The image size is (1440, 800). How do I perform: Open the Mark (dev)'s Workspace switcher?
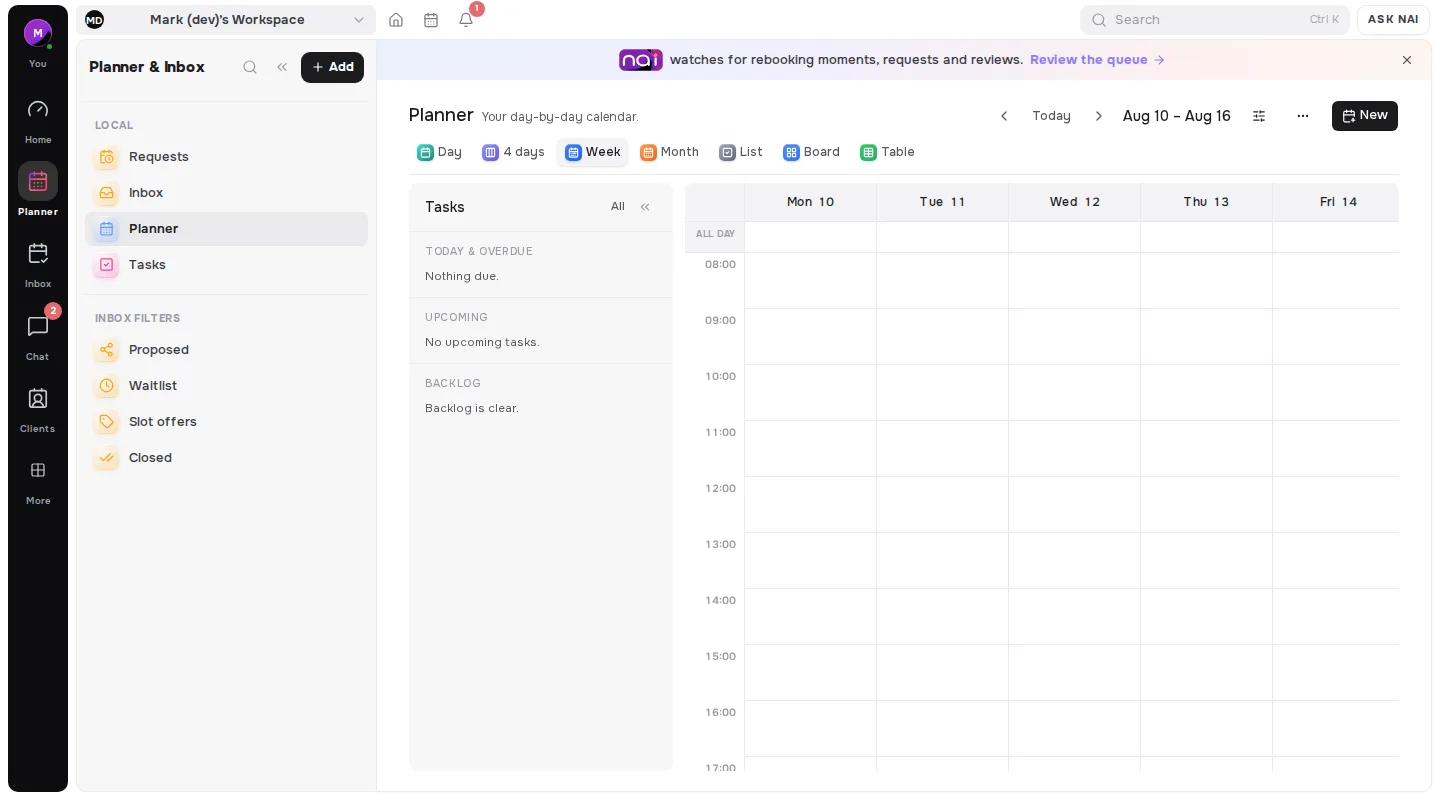coord(226,20)
